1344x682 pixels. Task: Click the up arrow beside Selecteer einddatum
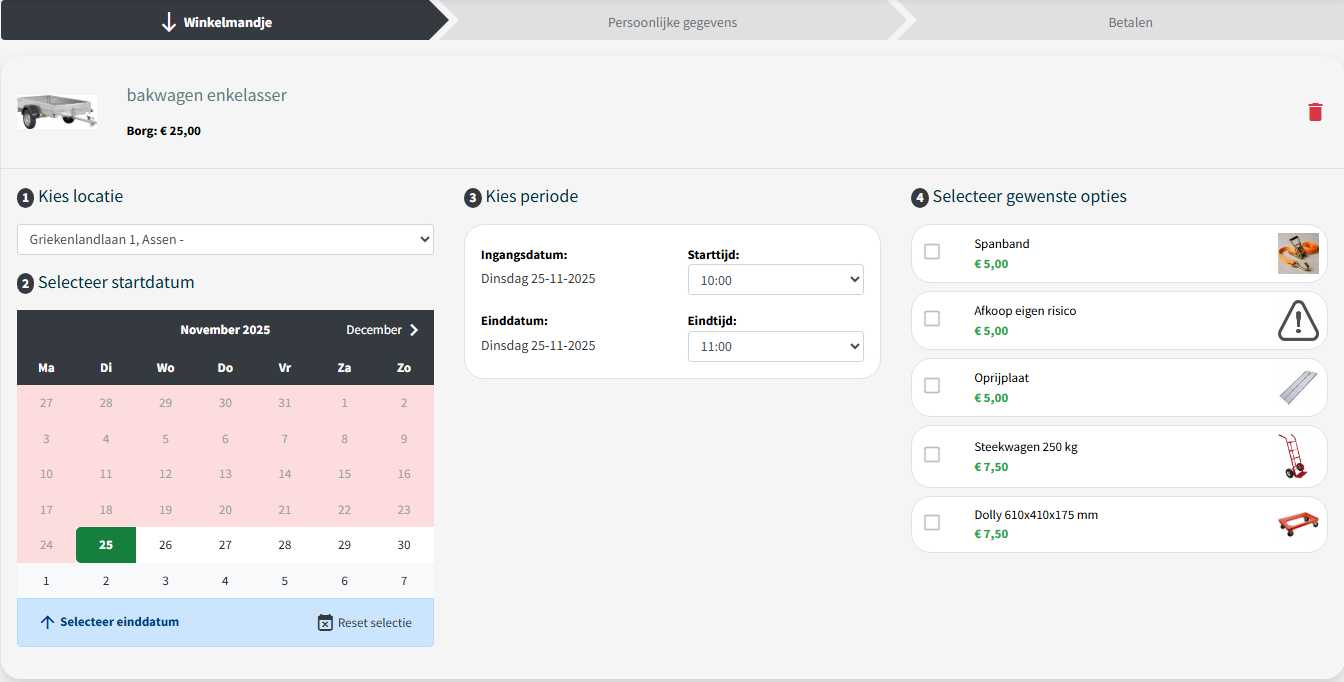(47, 622)
